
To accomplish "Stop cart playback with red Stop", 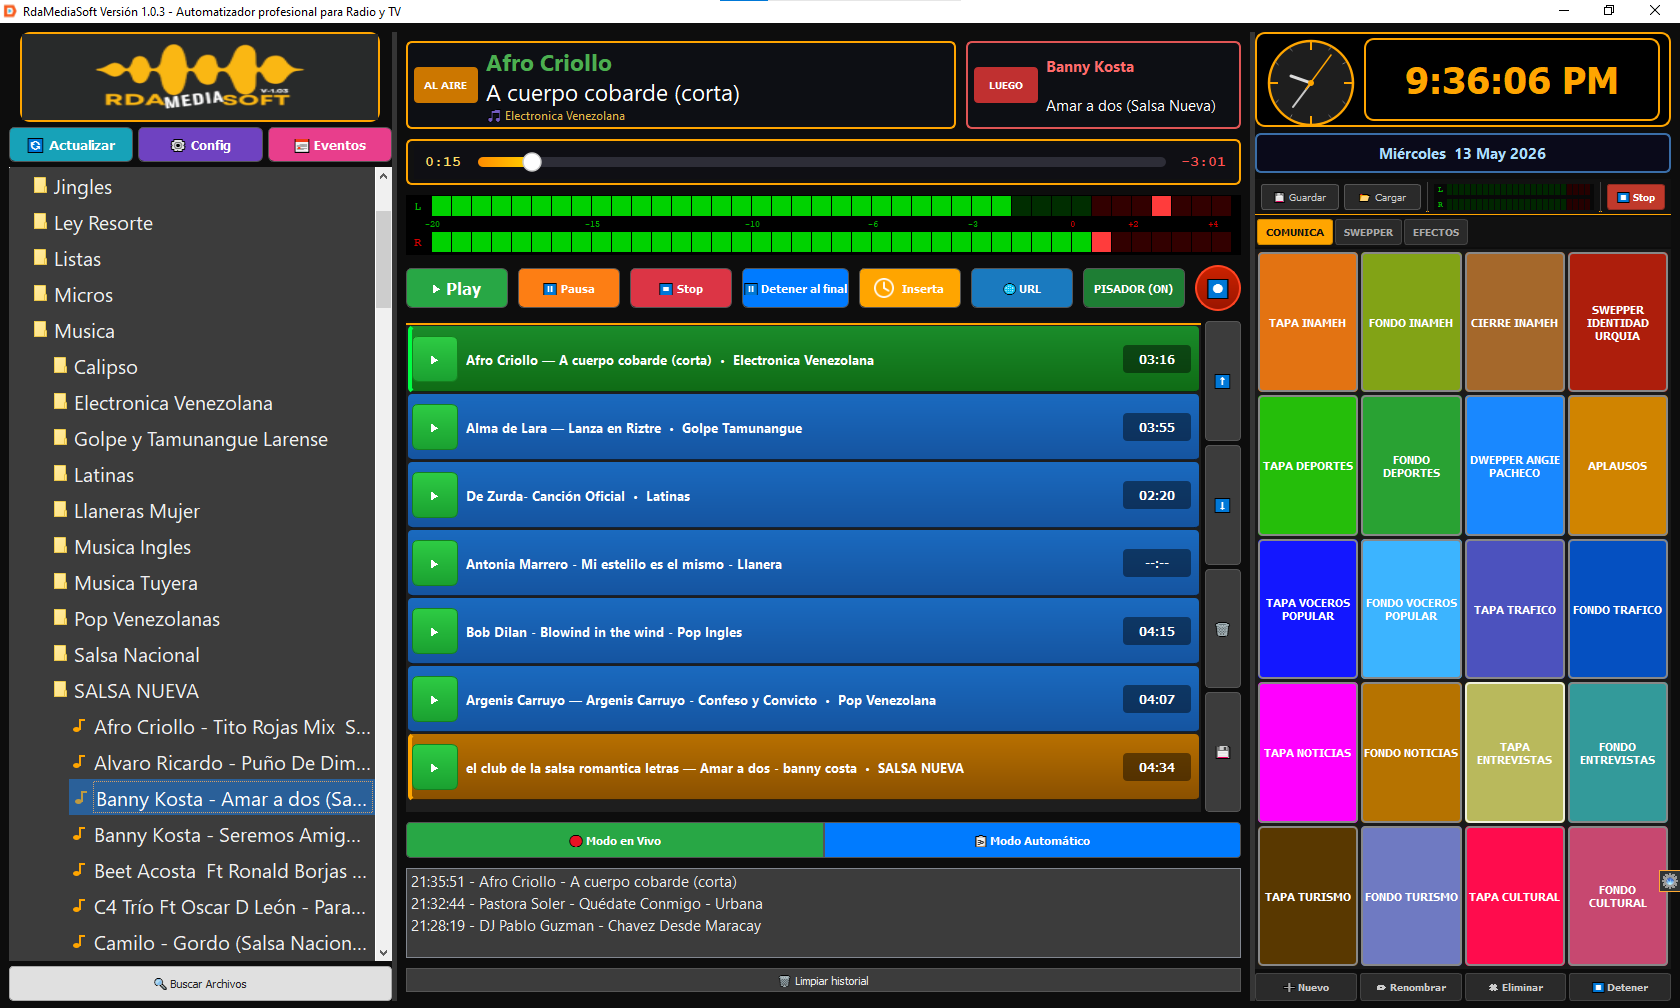I will 1636,197.
